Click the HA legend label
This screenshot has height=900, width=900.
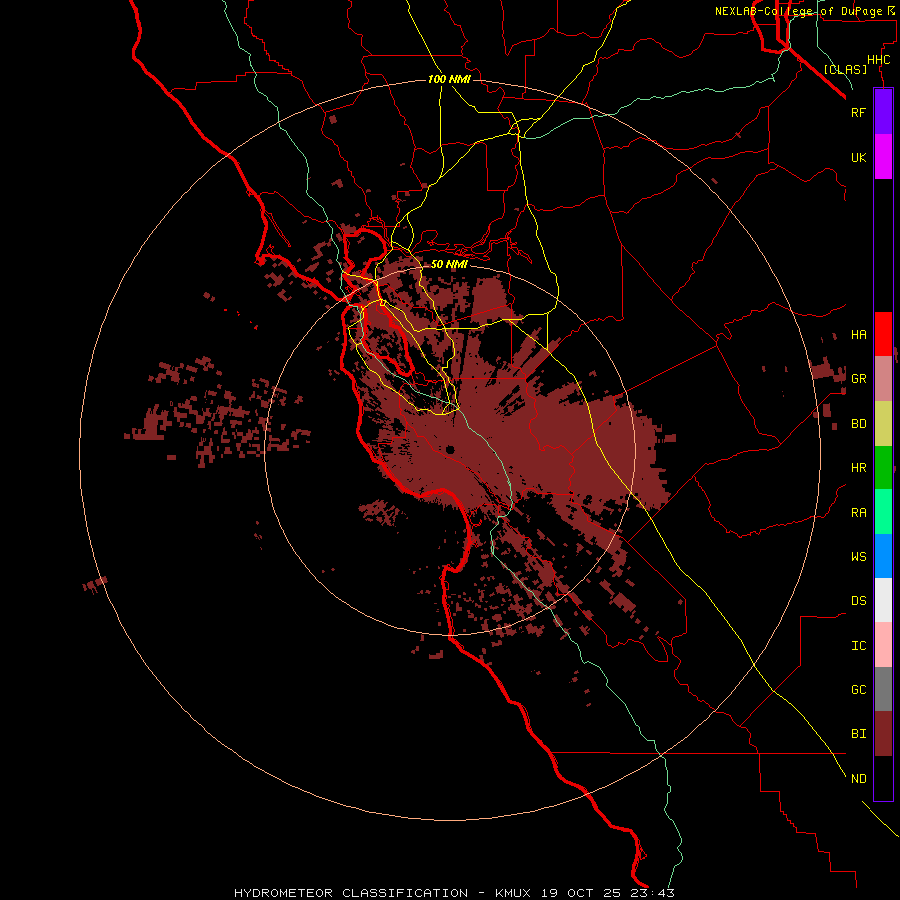(858, 335)
